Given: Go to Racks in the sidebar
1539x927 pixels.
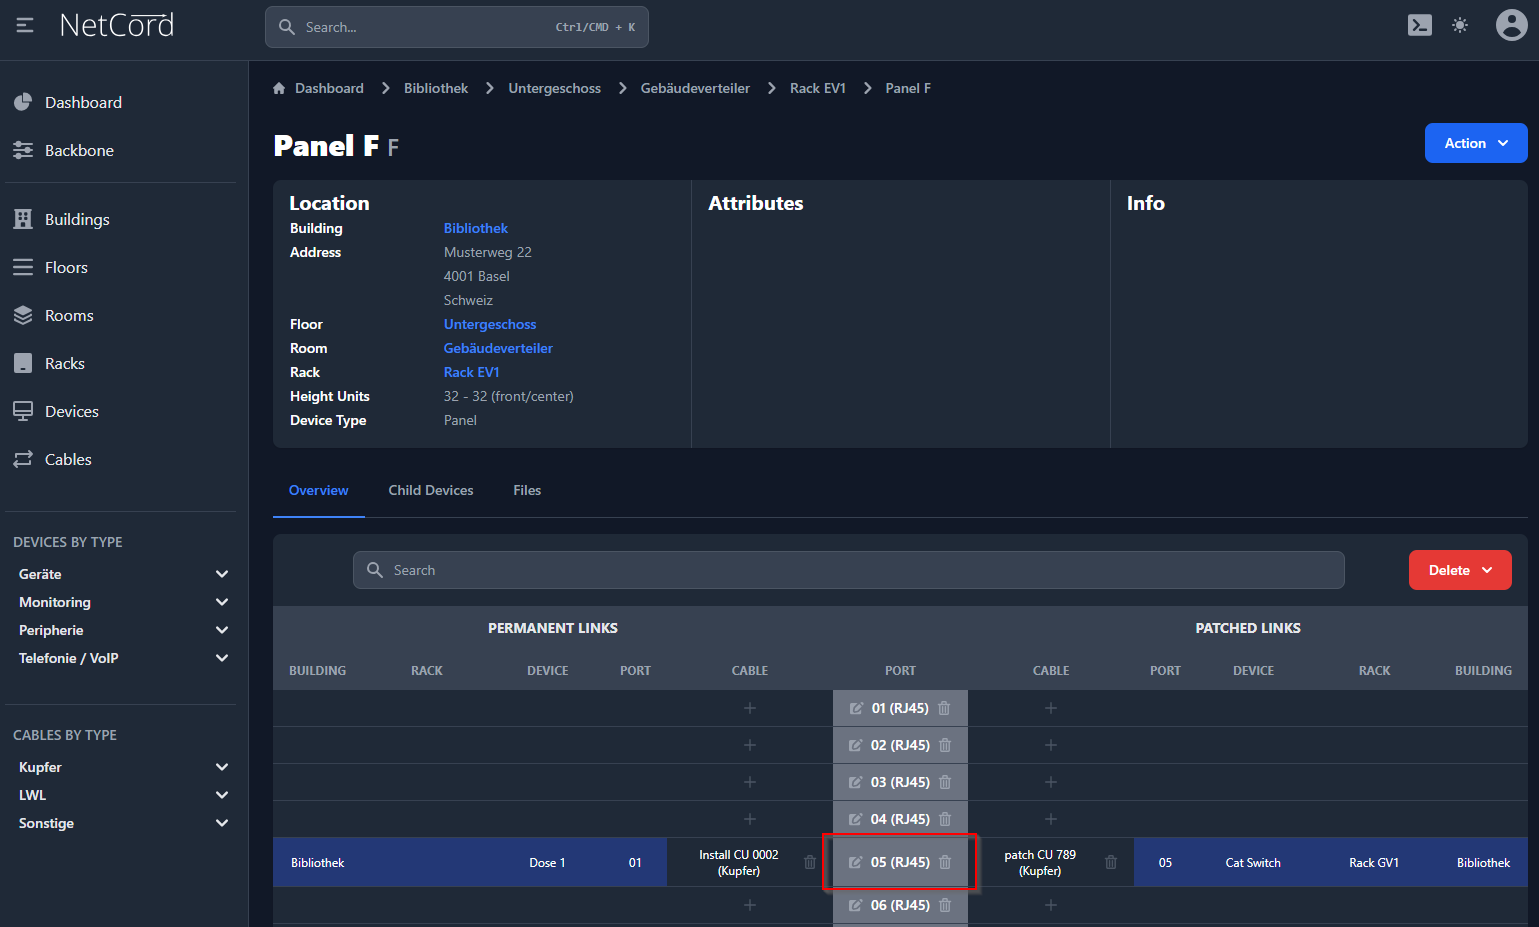Looking at the screenshot, I should (x=65, y=363).
